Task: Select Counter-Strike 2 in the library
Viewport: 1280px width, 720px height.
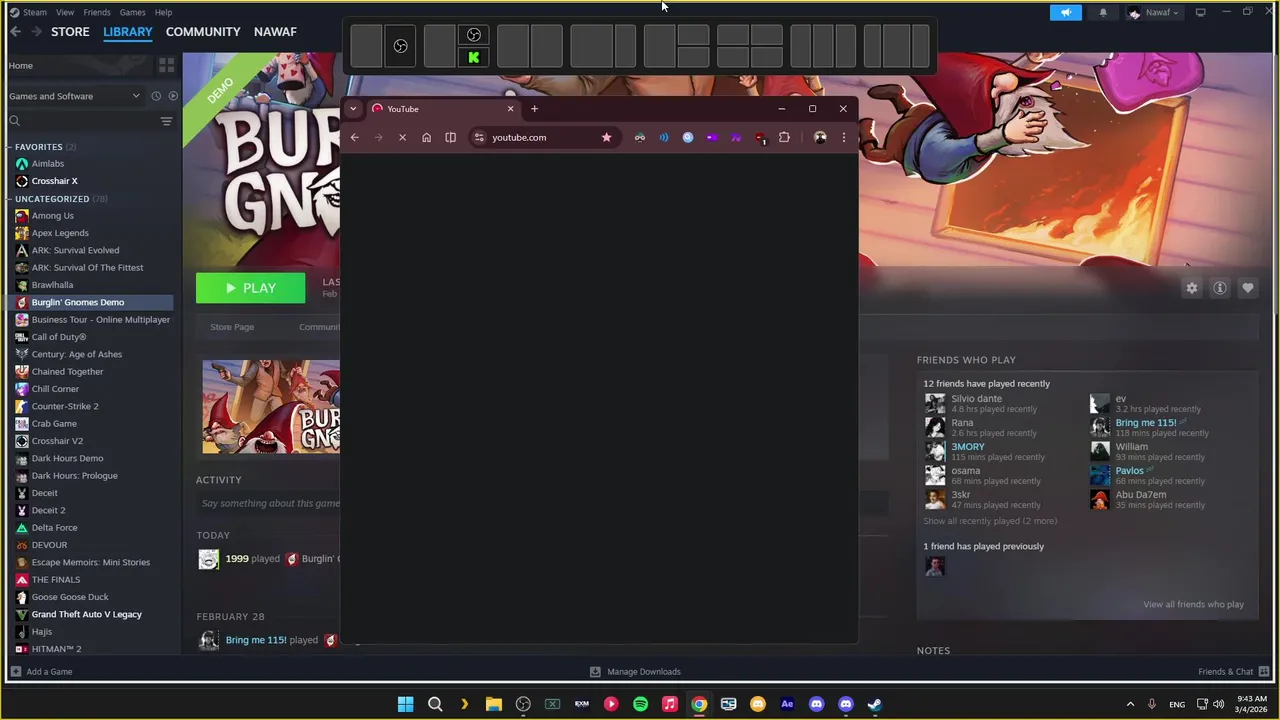Action: pyautogui.click(x=65, y=406)
